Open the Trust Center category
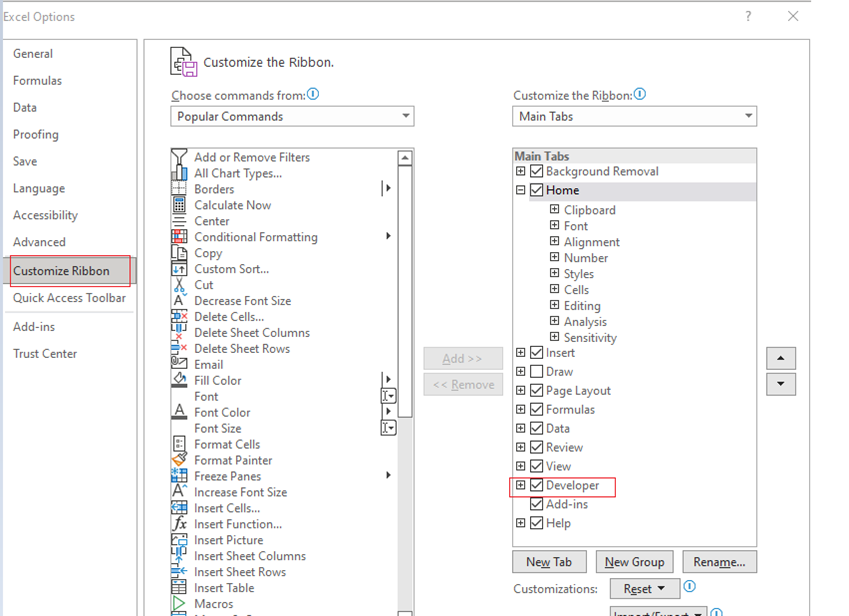Image resolution: width=849 pixels, height=616 pixels. 45,352
